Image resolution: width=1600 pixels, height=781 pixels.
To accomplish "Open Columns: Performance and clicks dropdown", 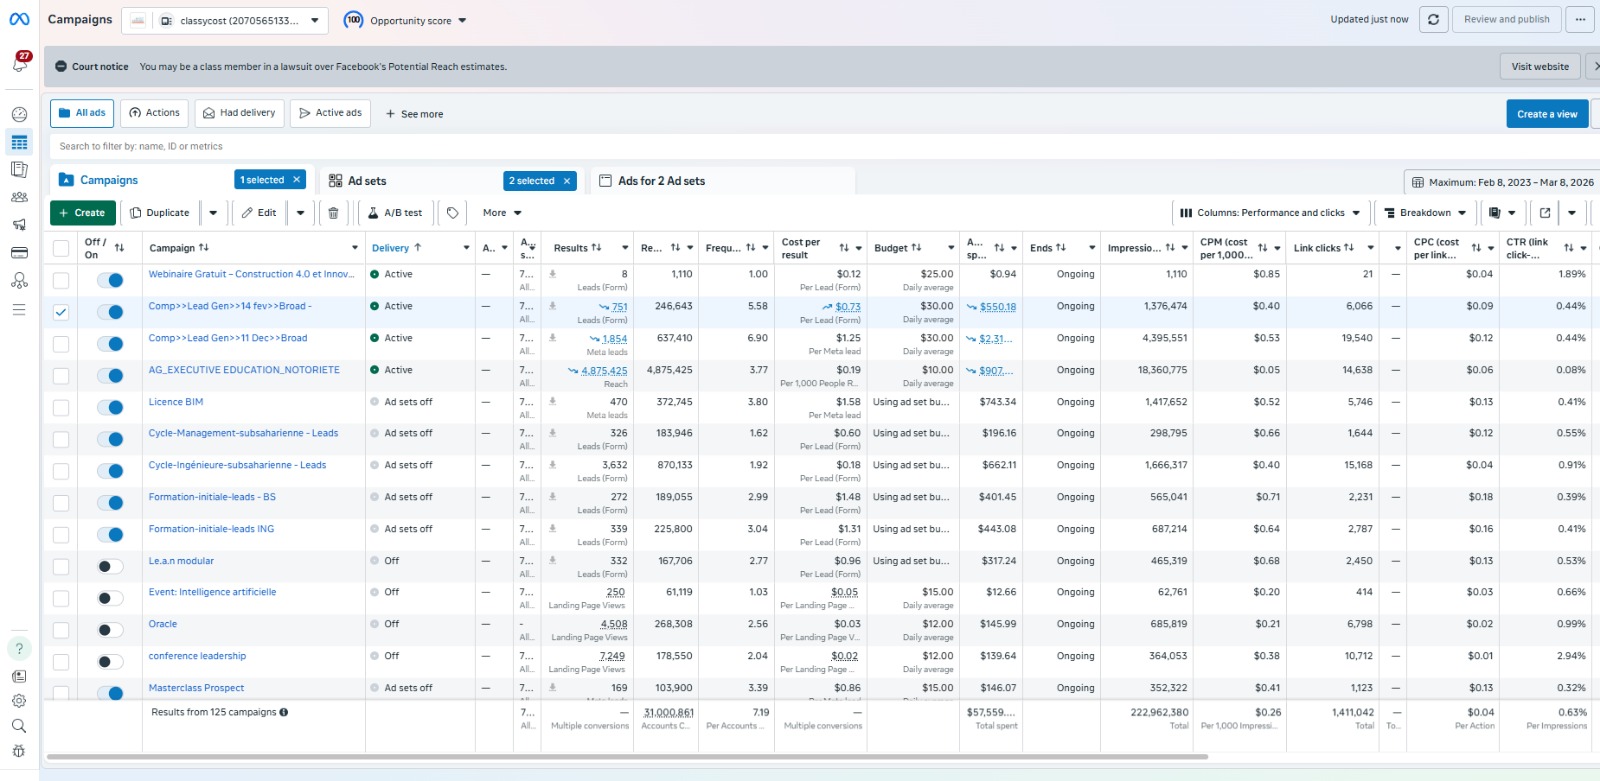I will click(1270, 213).
